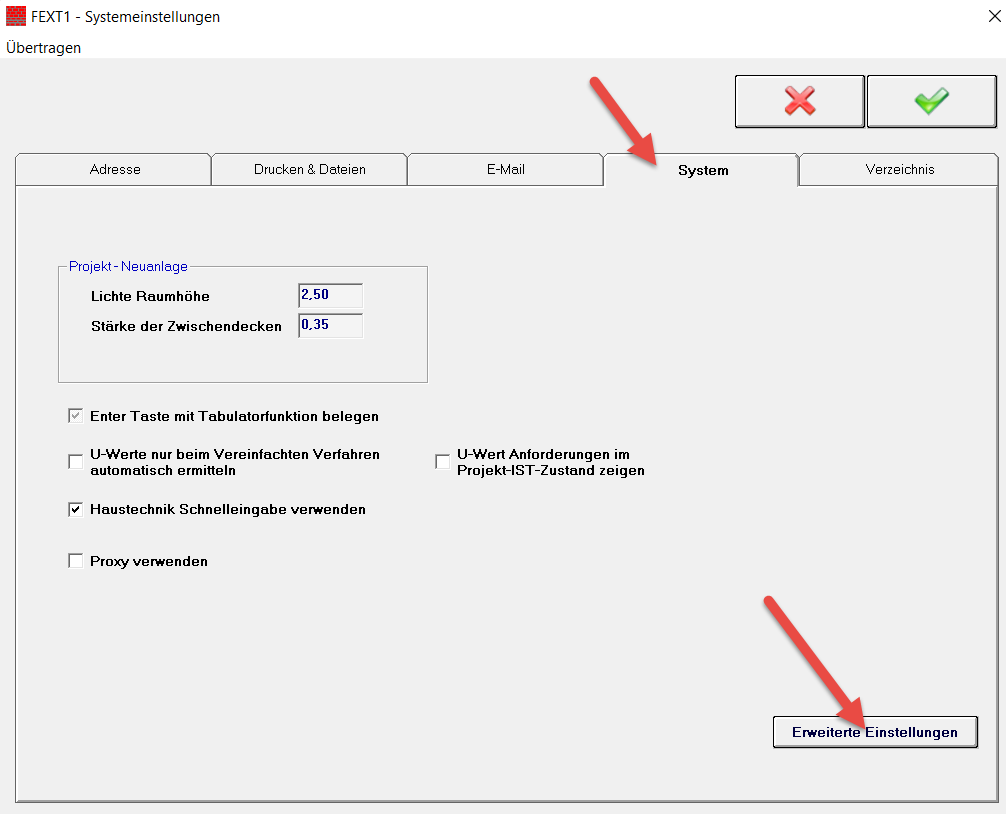Viewport: 1006px width, 814px height.
Task: Open Erweiterte Einstellungen
Action: 875,732
